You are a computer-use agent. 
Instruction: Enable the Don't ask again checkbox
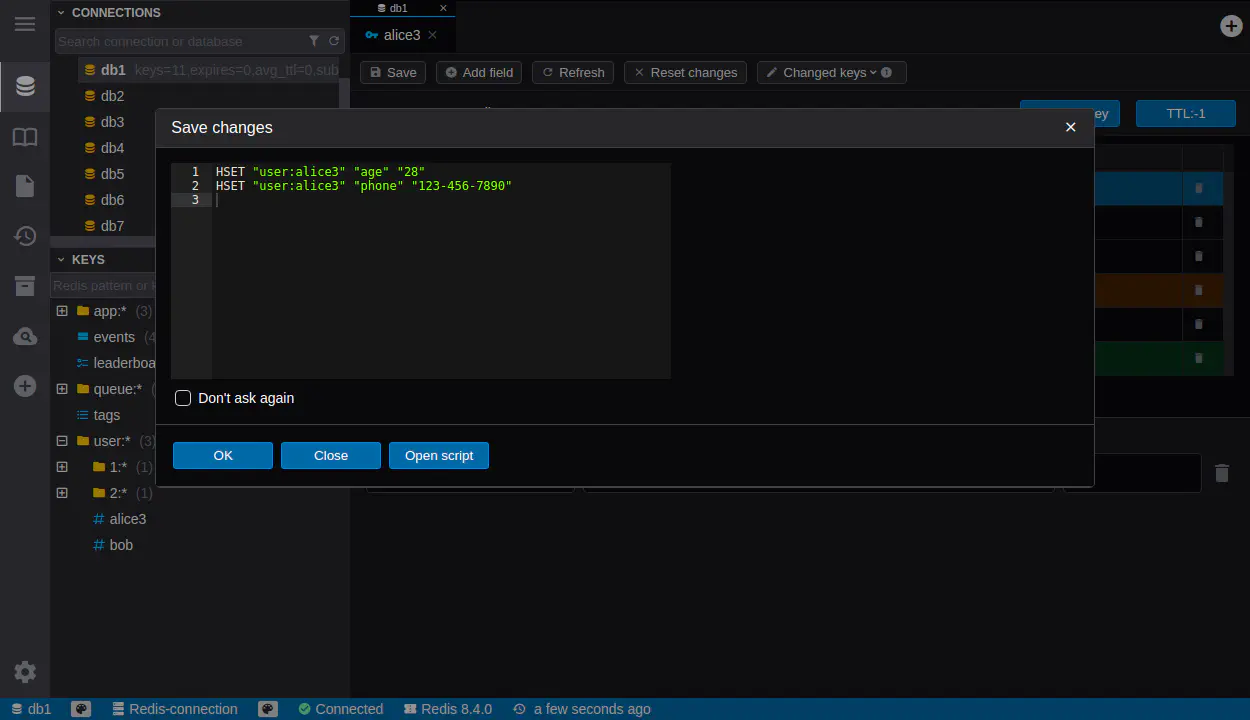click(x=183, y=398)
